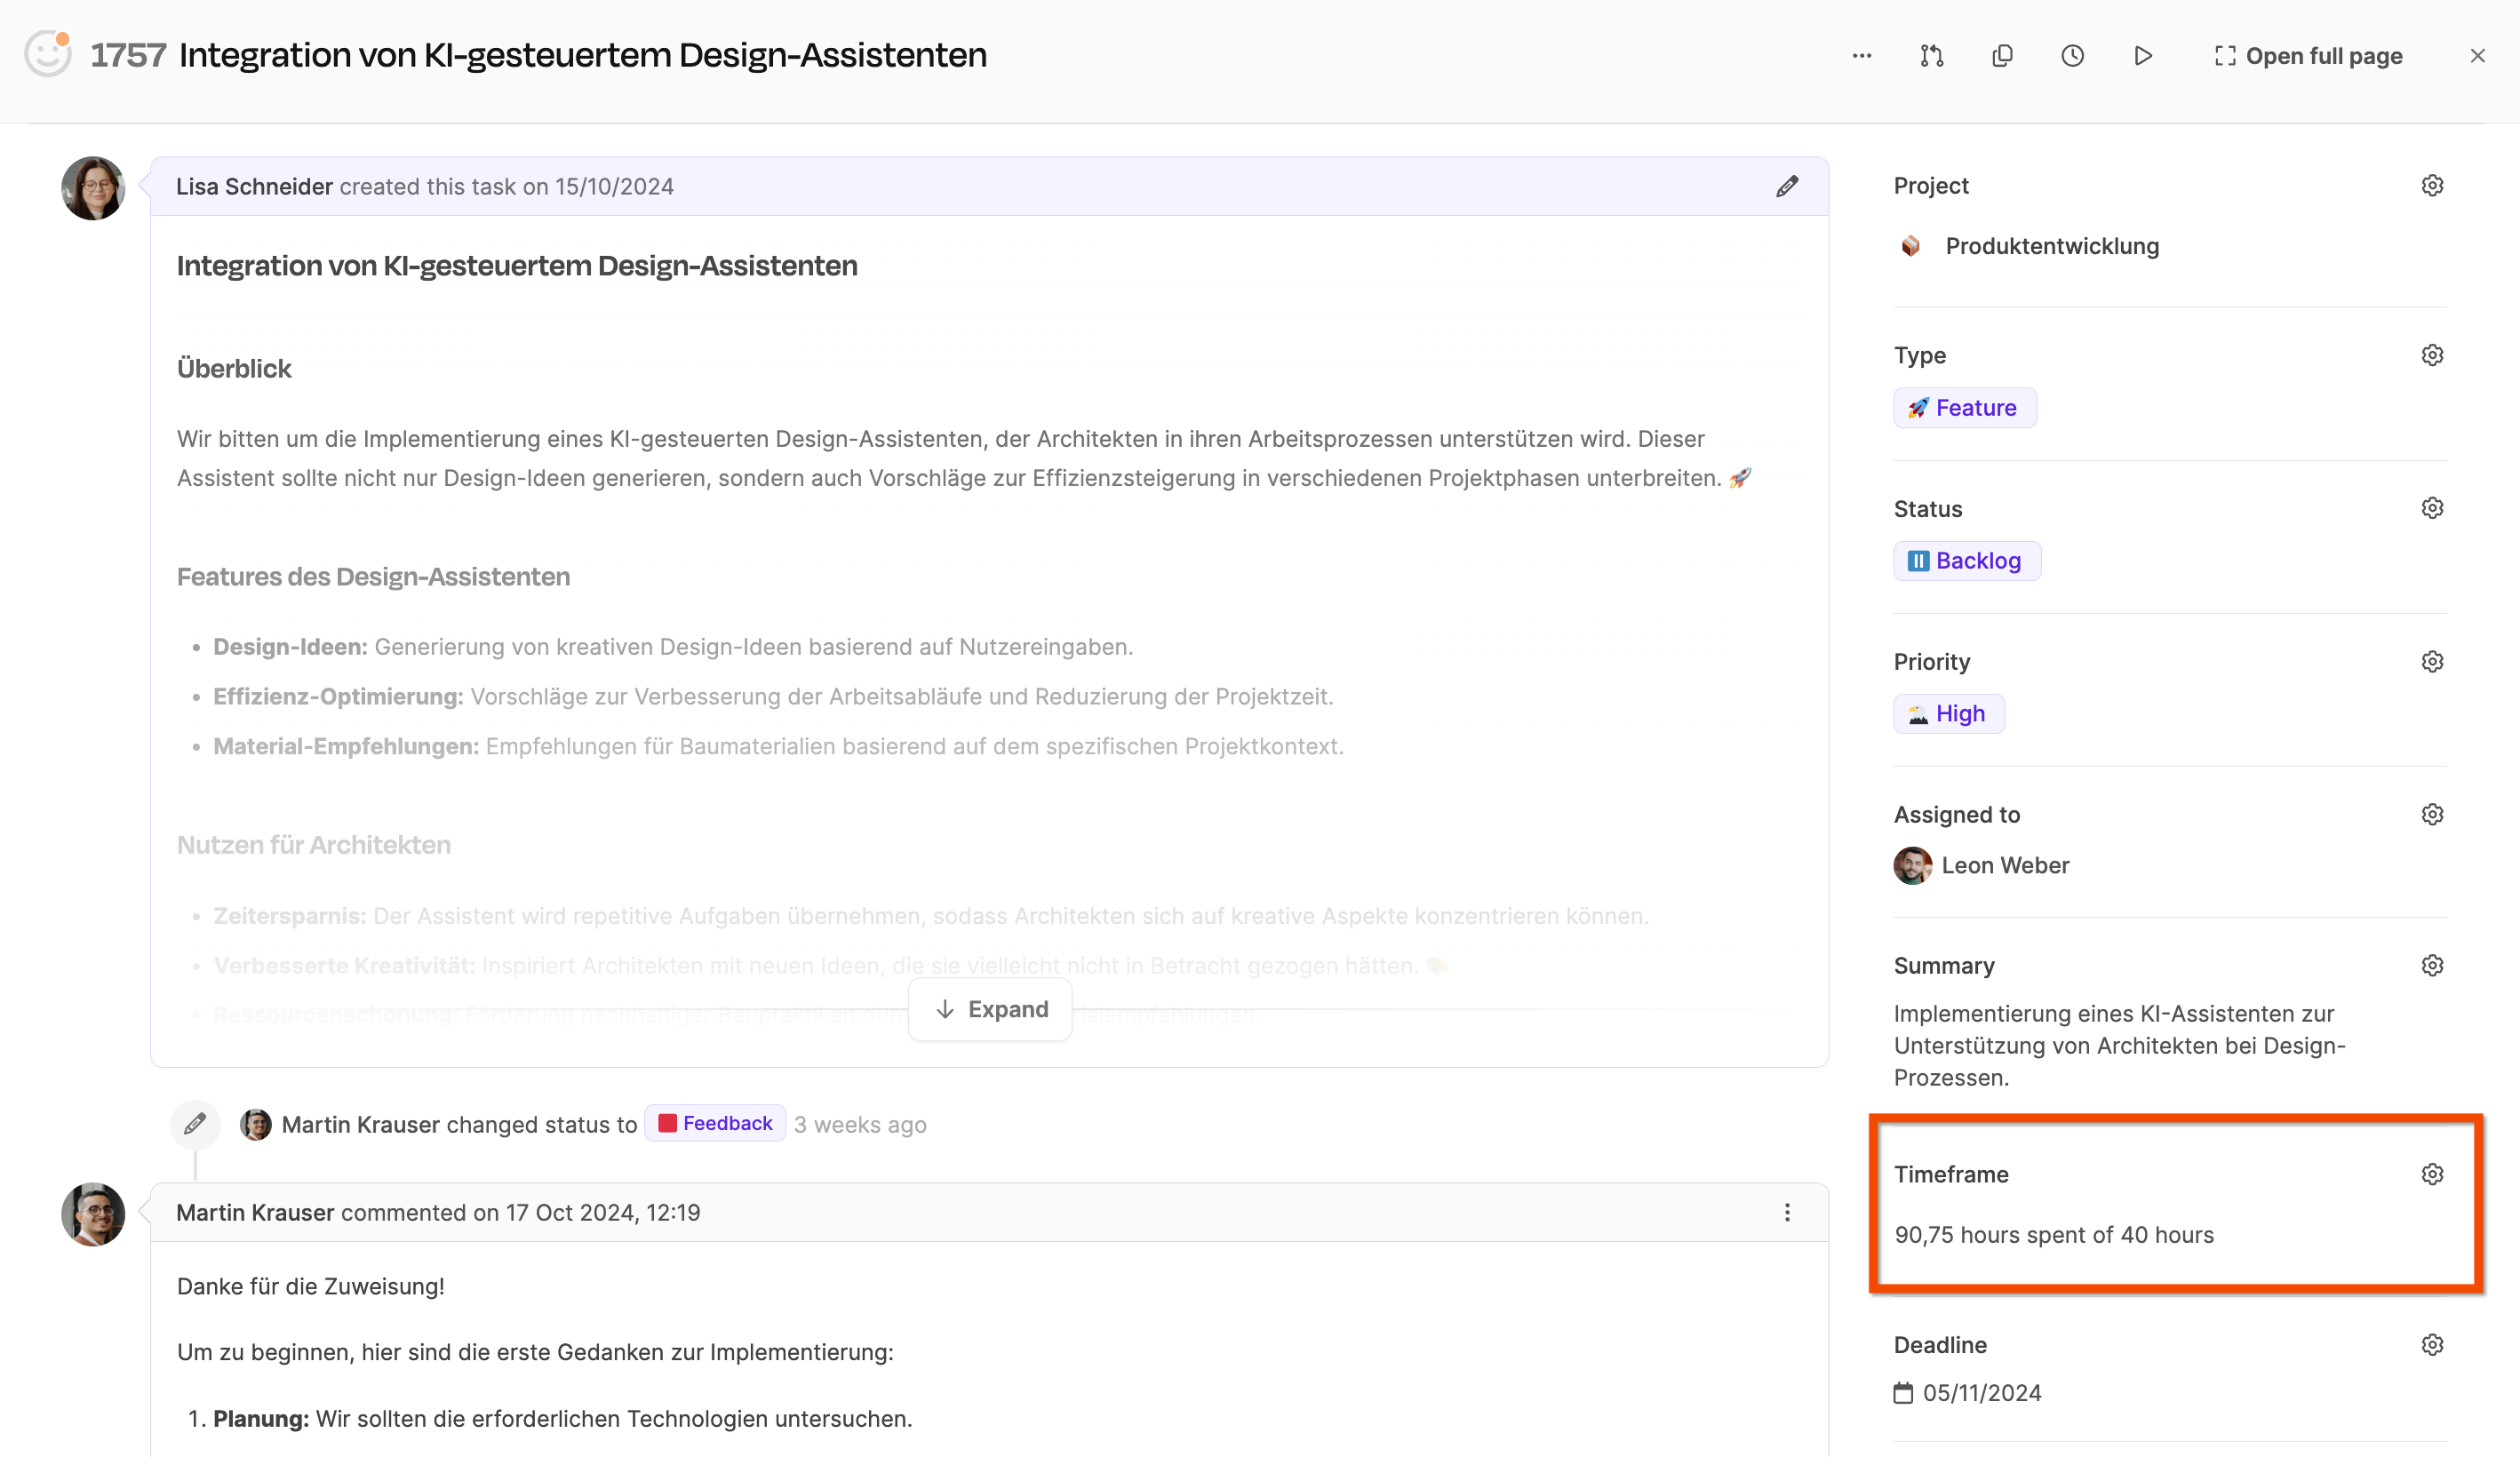2520x1457 pixels.
Task: Open the Feature type selector
Action: 1964,408
